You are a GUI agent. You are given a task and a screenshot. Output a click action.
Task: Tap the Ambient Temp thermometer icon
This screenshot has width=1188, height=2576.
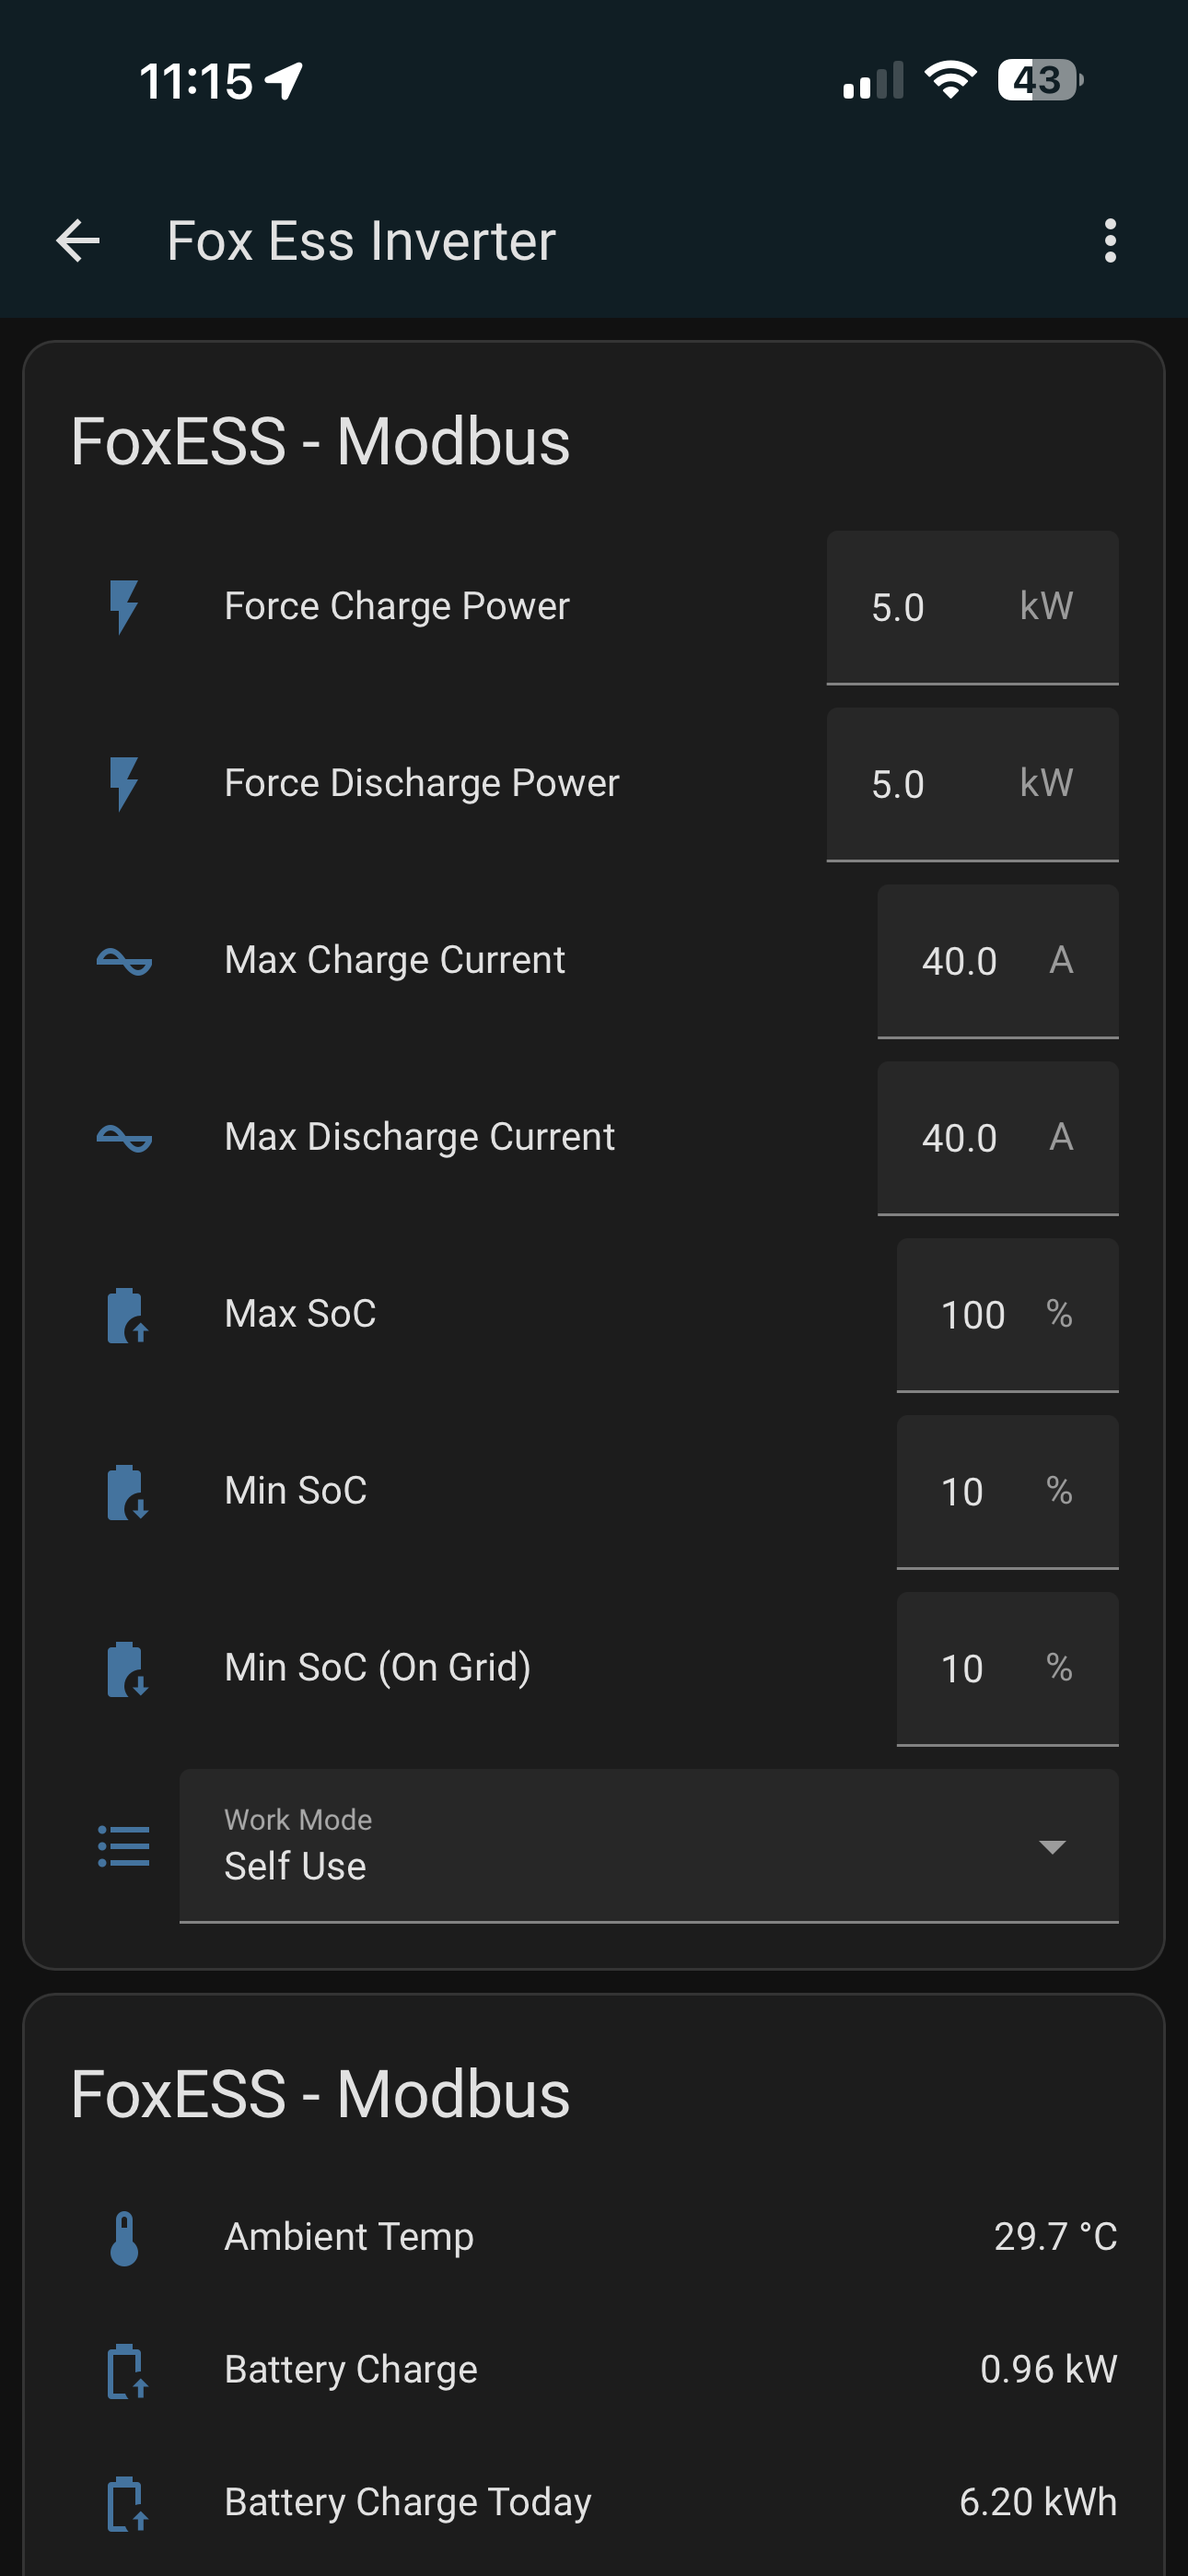[x=124, y=2237]
